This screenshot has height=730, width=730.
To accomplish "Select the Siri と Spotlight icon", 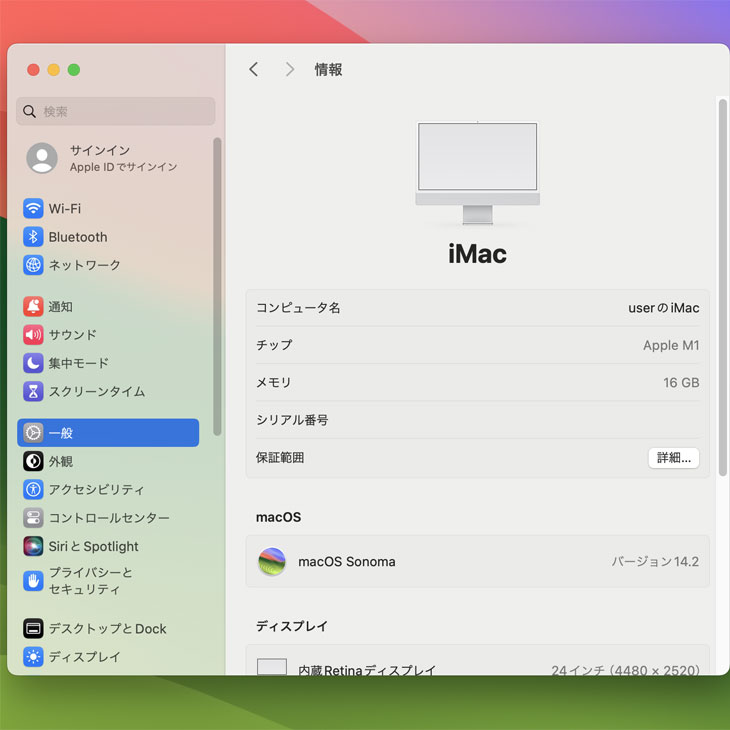I will tap(33, 546).
